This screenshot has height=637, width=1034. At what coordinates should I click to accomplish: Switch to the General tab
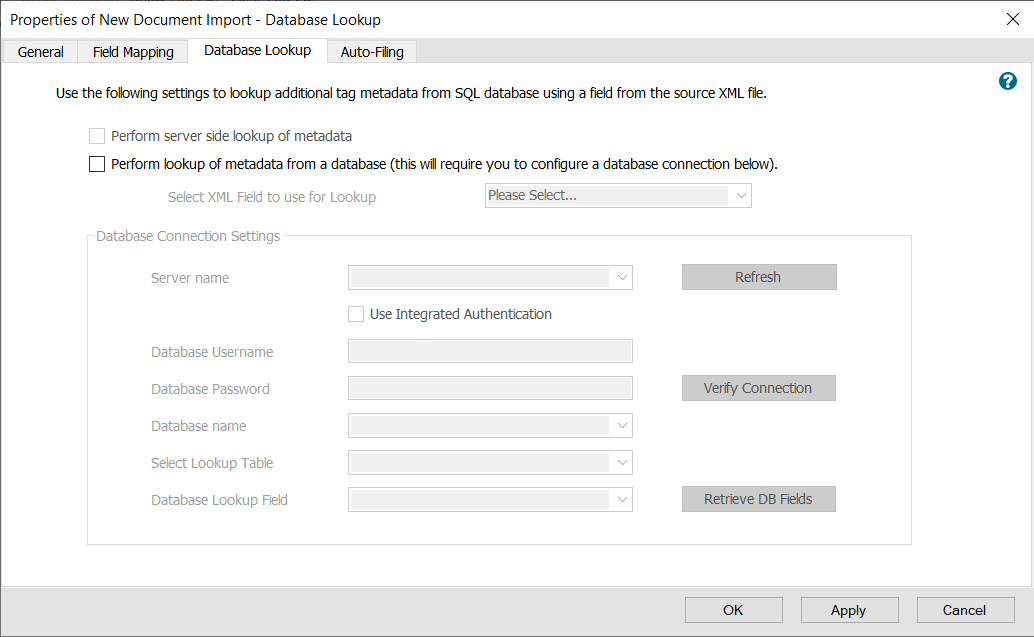pos(39,51)
